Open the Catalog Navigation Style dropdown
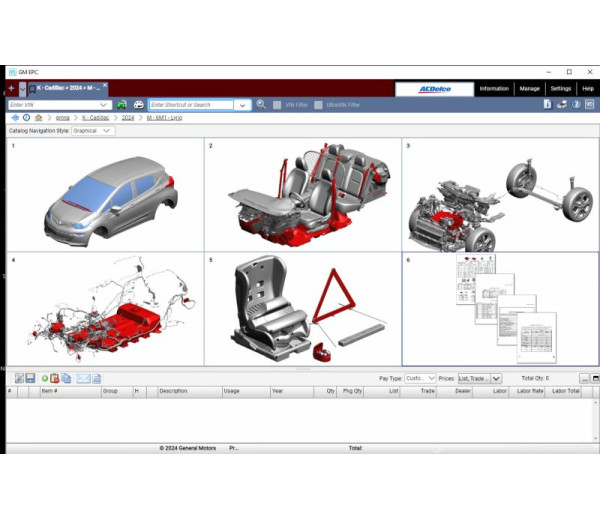 [x=93, y=130]
